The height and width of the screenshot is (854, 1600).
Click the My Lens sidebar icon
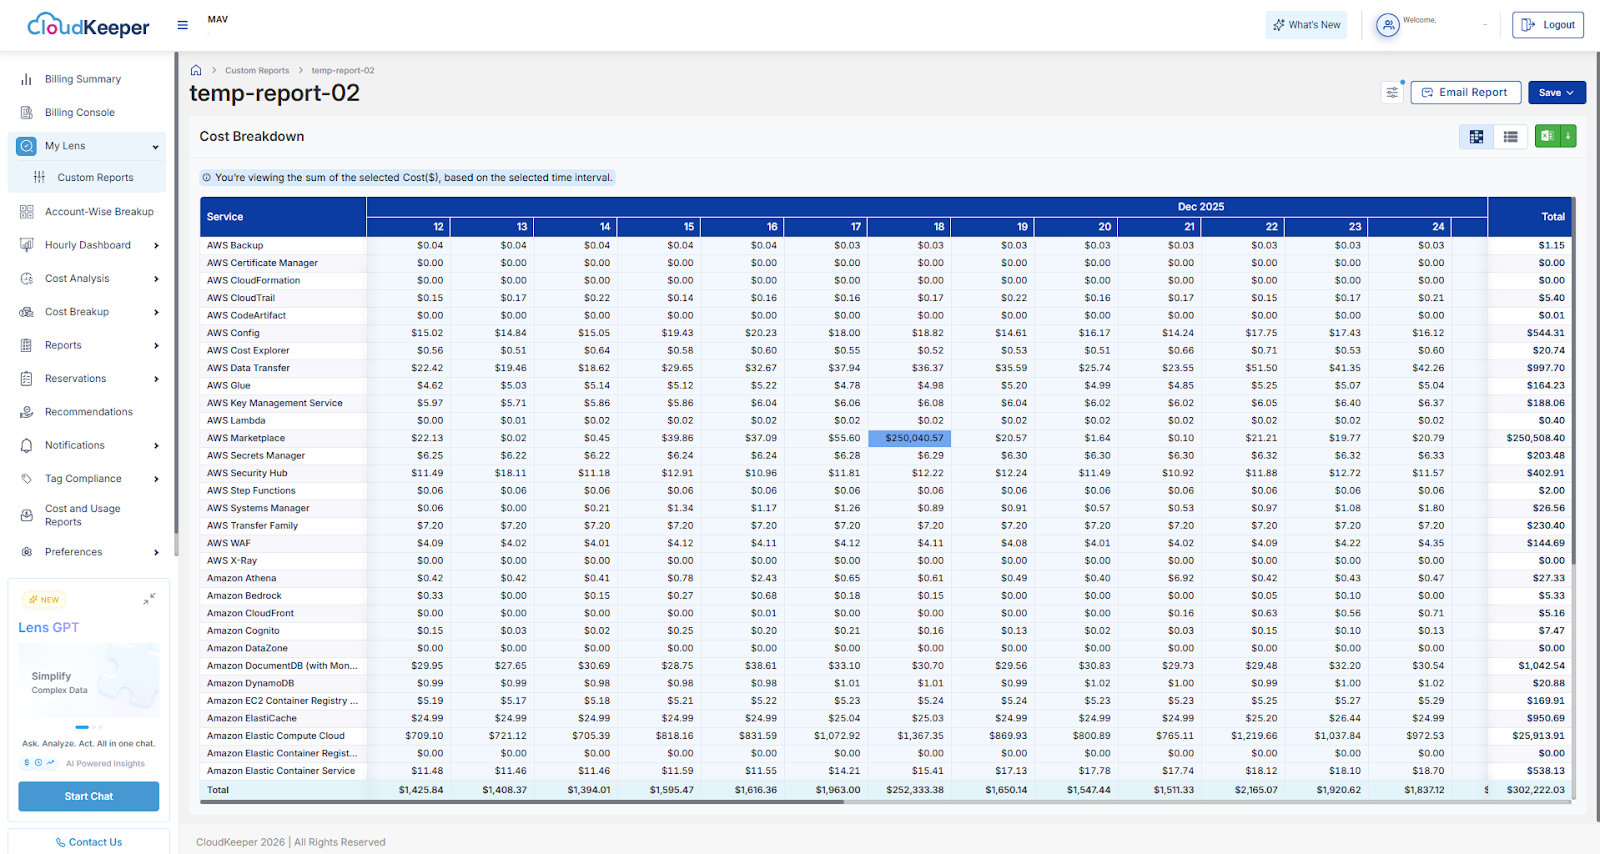point(26,146)
